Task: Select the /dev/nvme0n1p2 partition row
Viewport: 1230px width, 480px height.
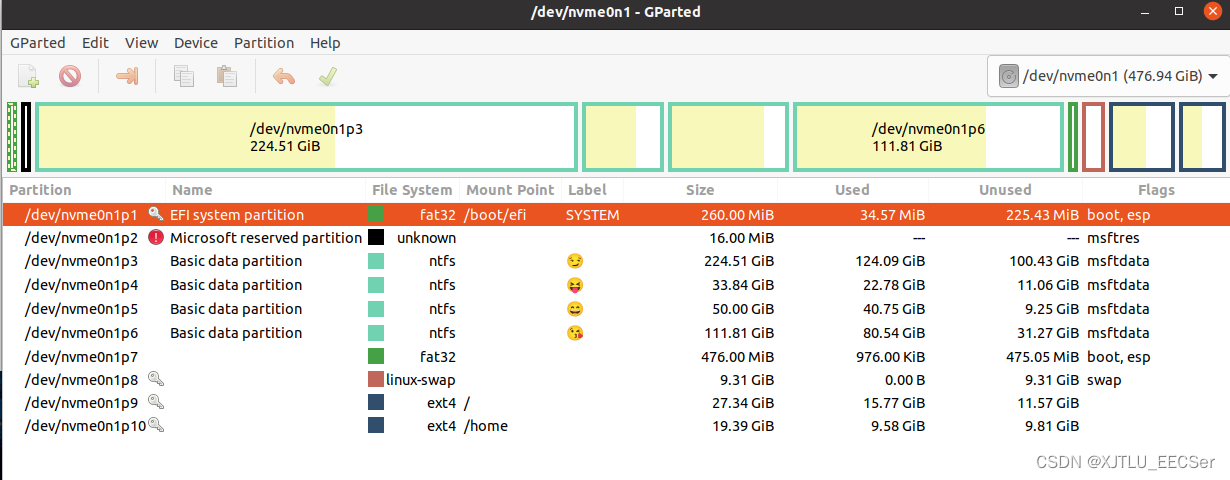Action: click(615, 238)
